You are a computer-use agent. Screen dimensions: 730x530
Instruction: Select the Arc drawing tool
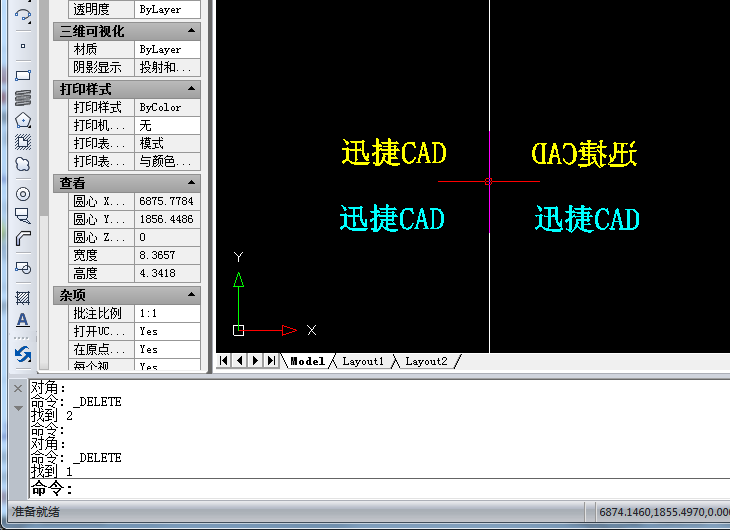[23, 15]
